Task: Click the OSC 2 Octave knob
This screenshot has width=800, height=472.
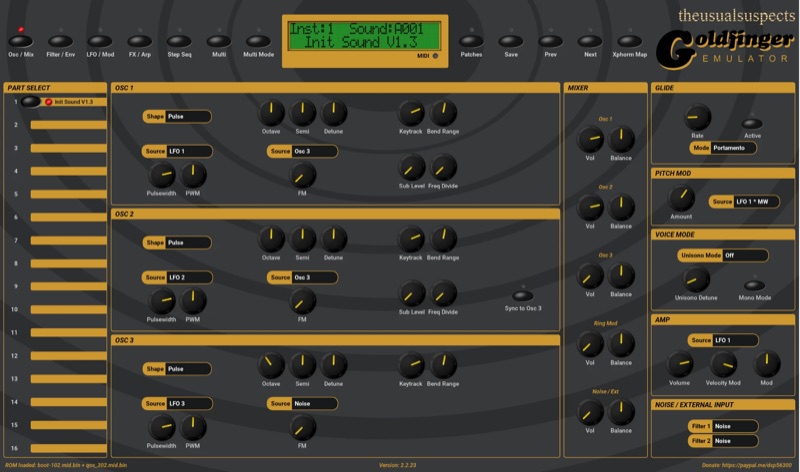Action: tap(271, 239)
